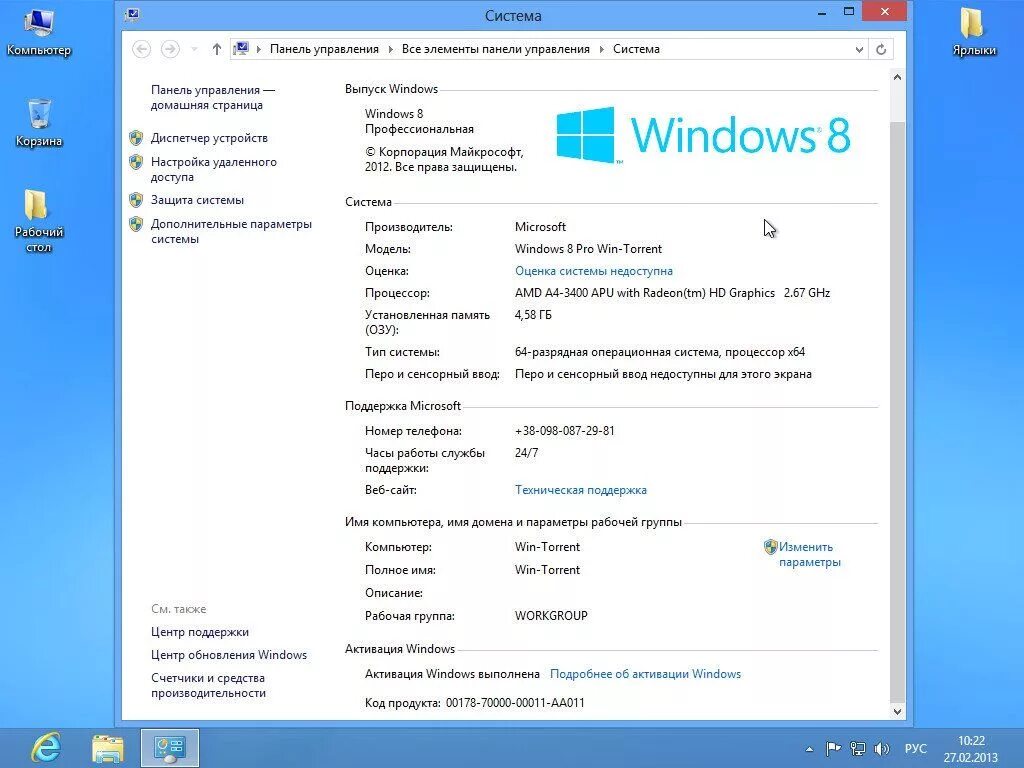The image size is (1024, 768).
Task: Expand chevron before Система breadcrumb
Action: click(601, 50)
